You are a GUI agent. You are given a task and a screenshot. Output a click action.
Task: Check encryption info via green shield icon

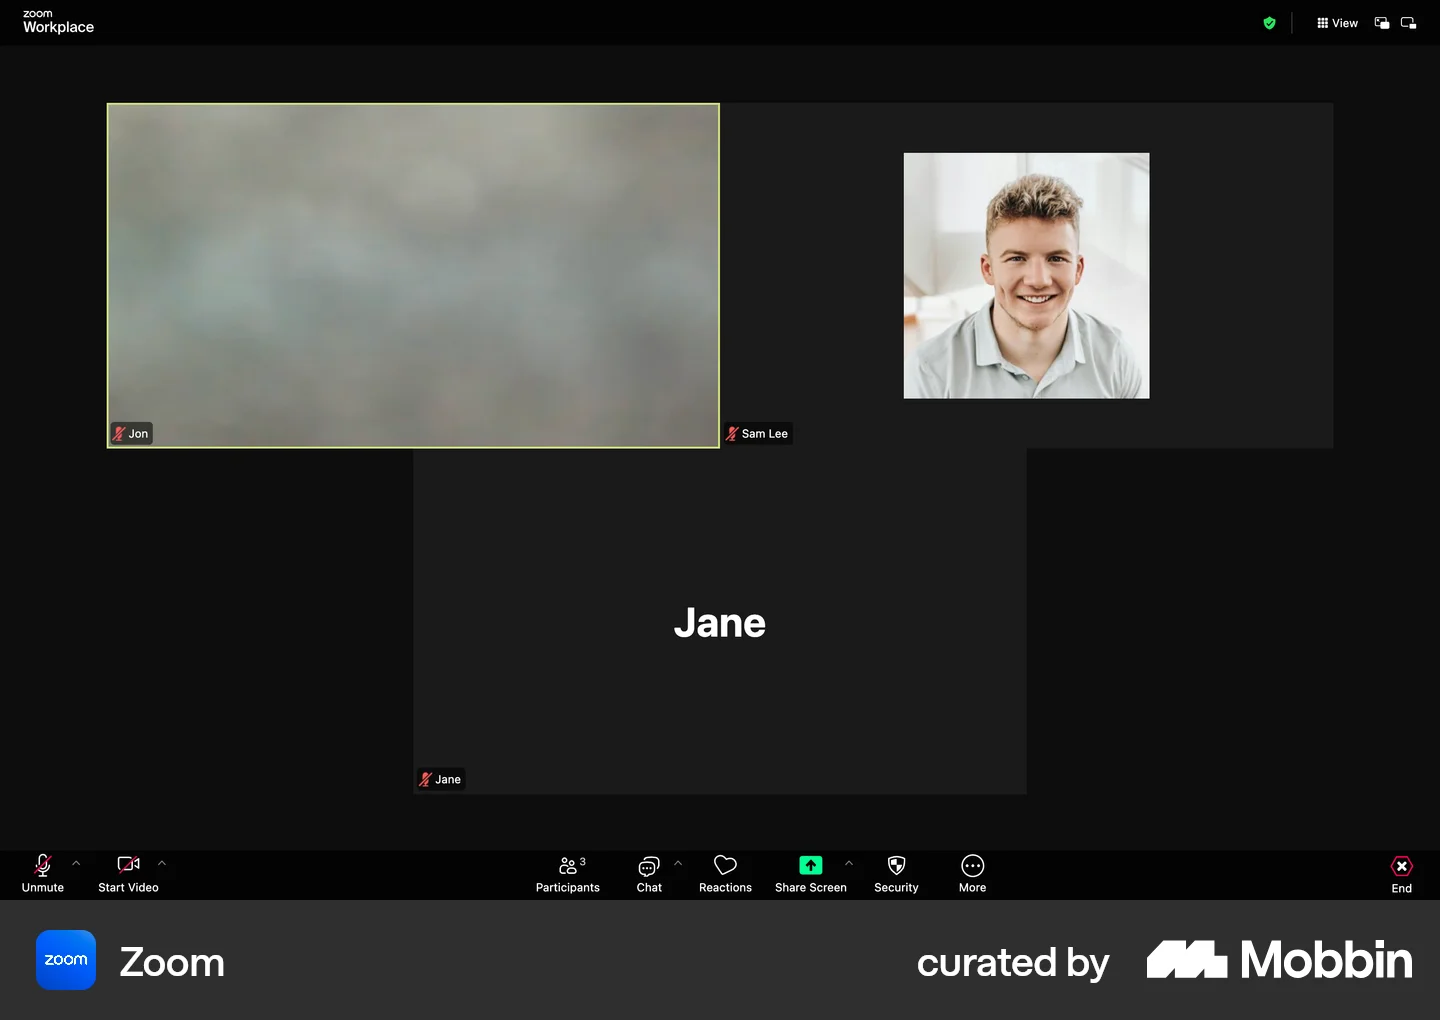pos(1270,23)
